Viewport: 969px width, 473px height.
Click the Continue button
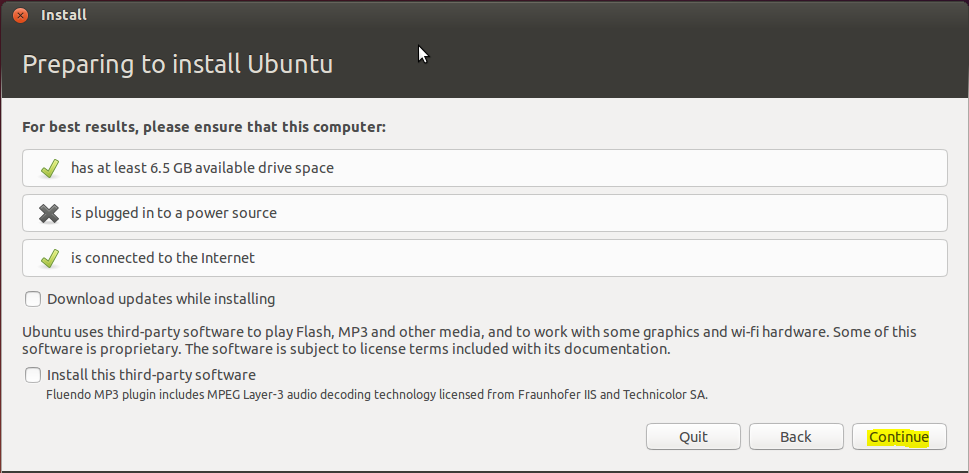899,437
